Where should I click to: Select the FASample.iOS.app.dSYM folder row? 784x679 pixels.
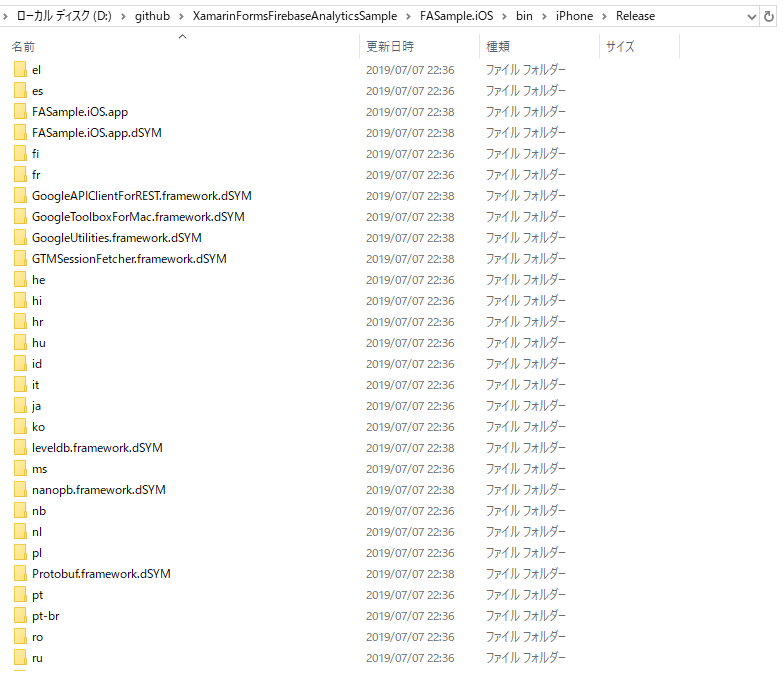click(96, 133)
